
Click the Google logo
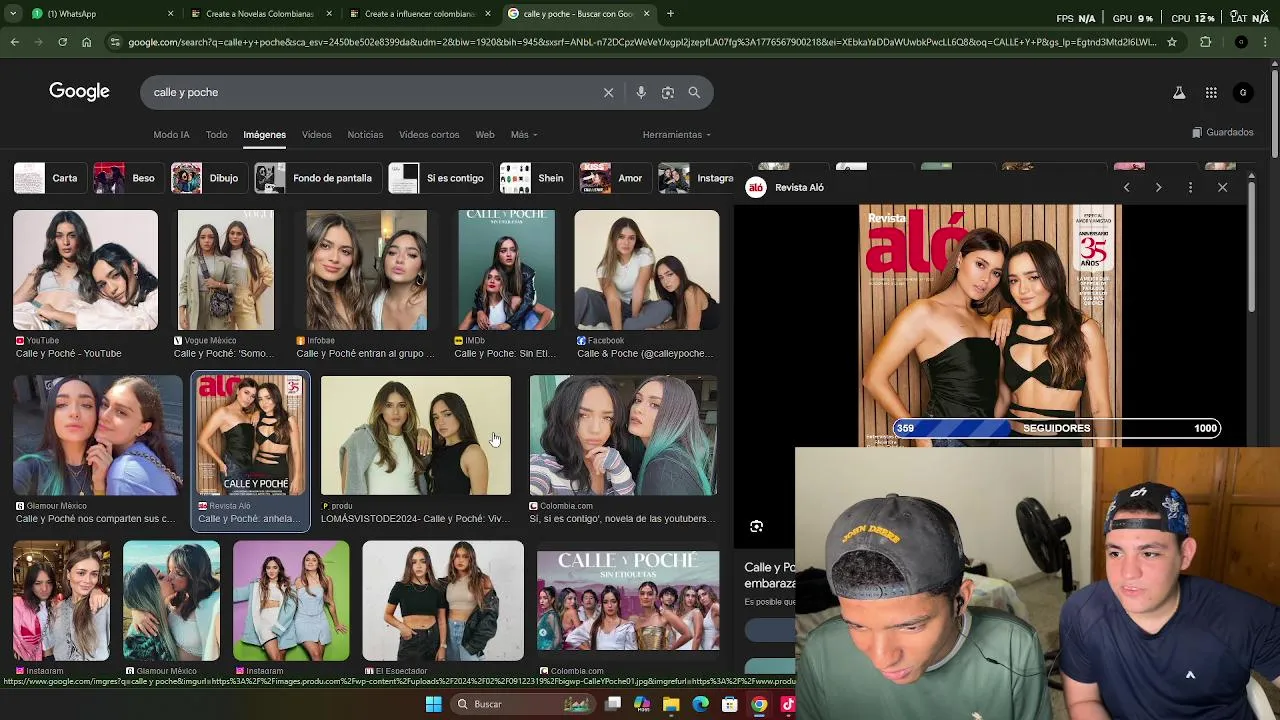click(x=79, y=92)
